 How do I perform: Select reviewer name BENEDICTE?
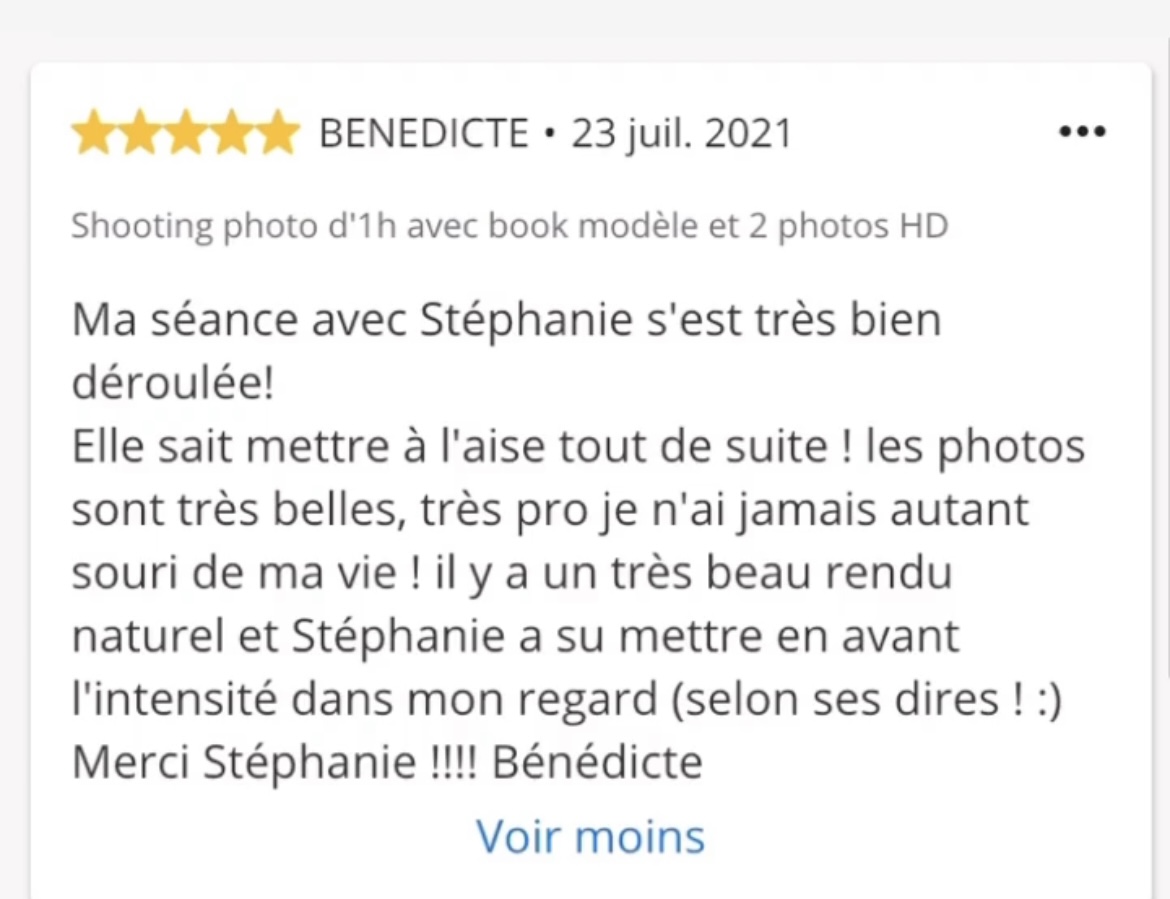[424, 134]
